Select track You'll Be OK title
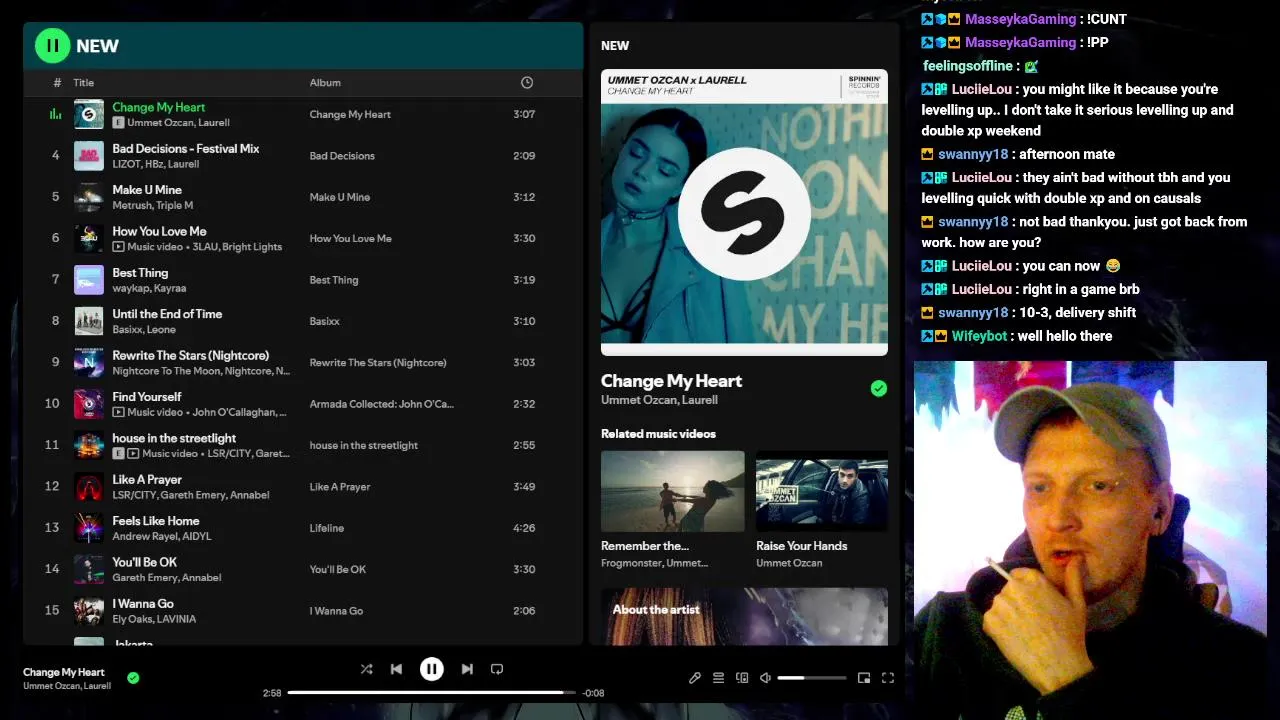This screenshot has height=720, width=1280. coord(144,562)
